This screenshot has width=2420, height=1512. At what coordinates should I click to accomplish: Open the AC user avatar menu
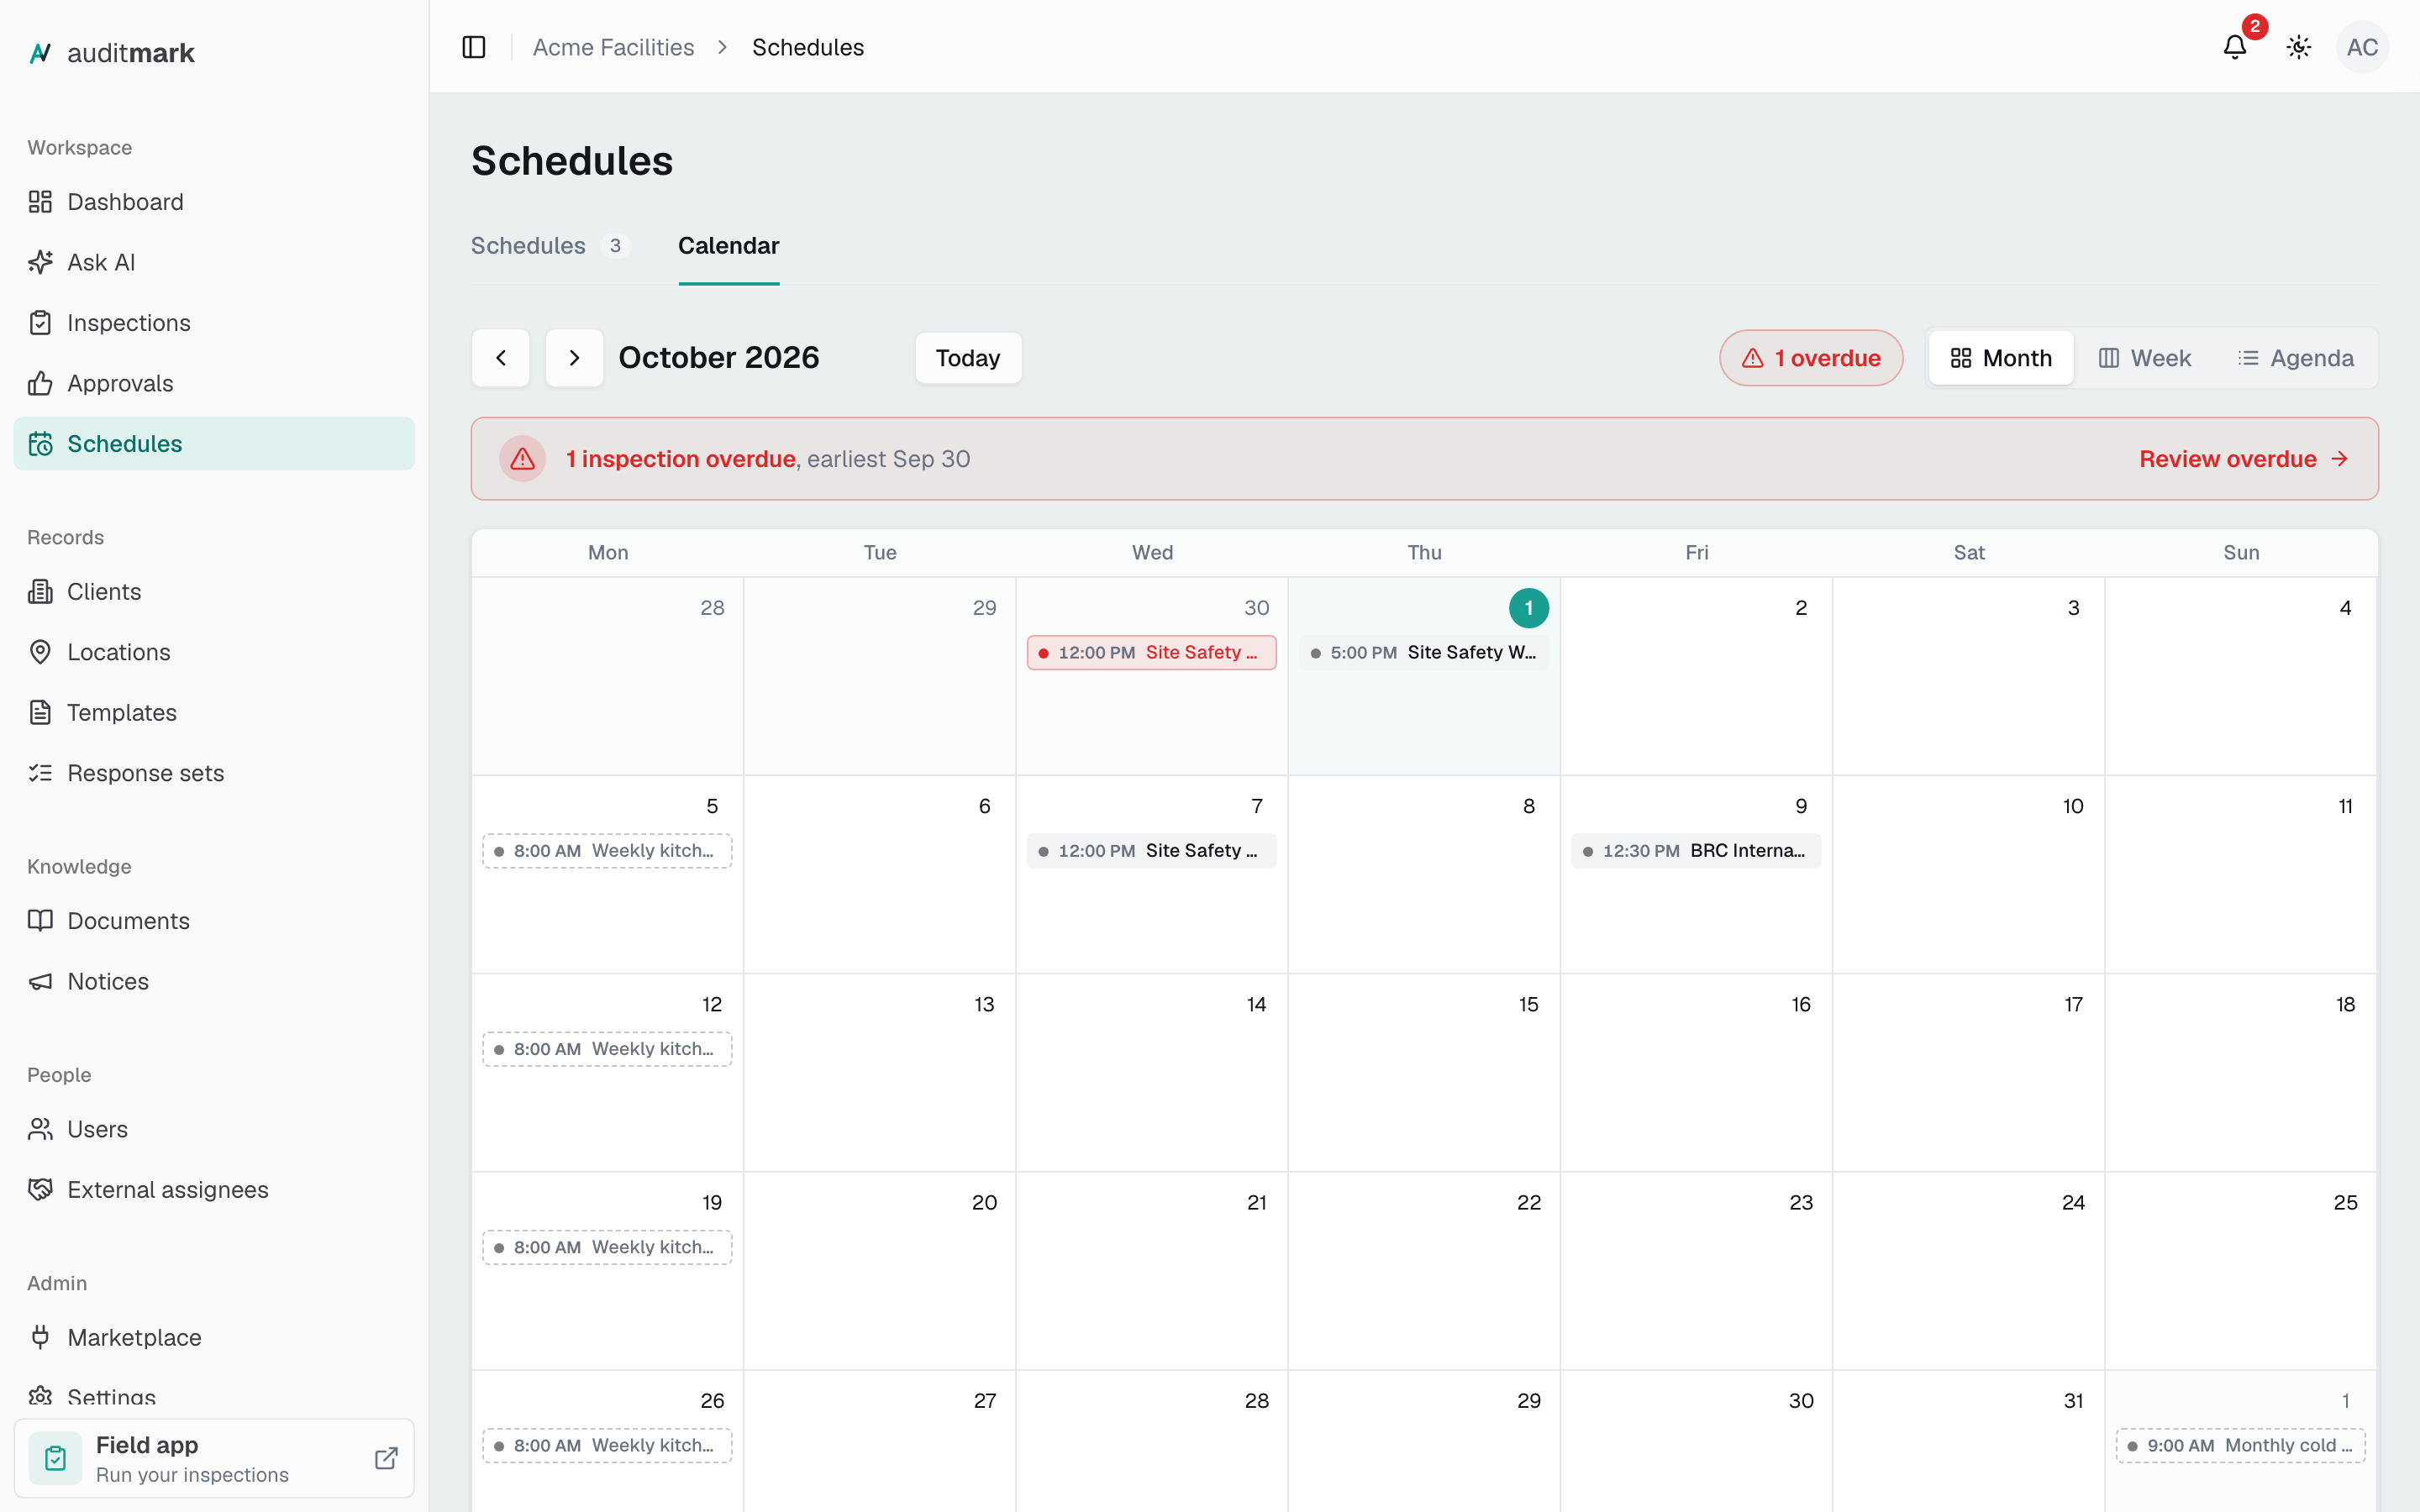[2362, 47]
